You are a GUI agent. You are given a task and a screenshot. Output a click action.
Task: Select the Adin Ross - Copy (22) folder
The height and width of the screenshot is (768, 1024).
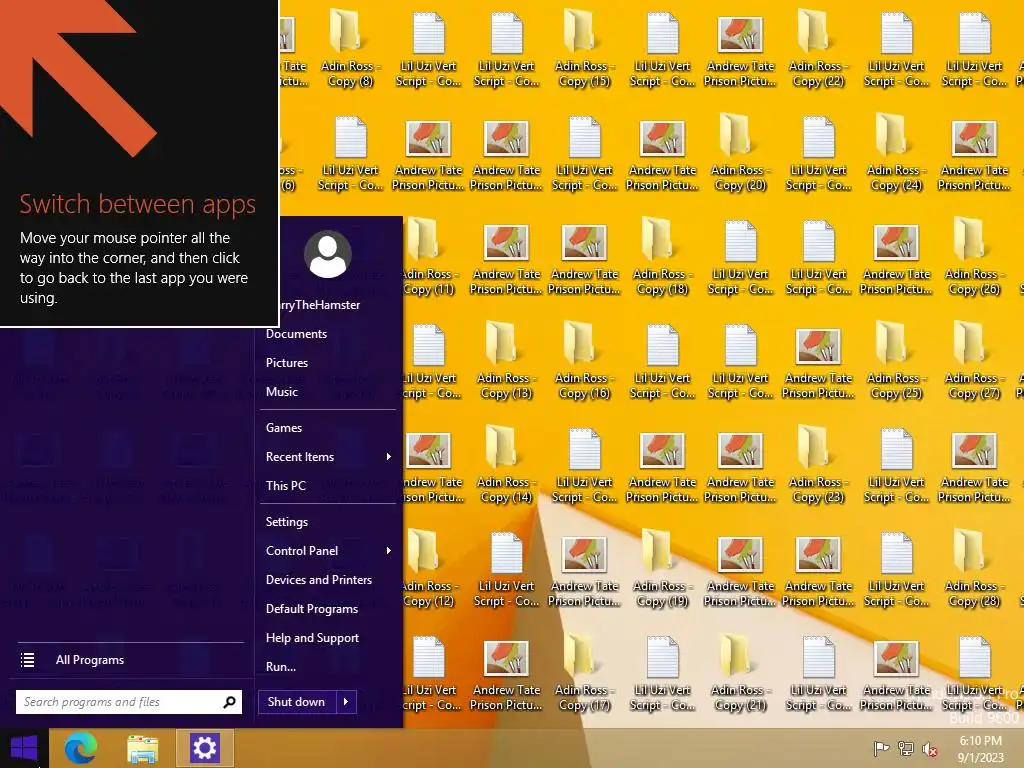(x=818, y=47)
